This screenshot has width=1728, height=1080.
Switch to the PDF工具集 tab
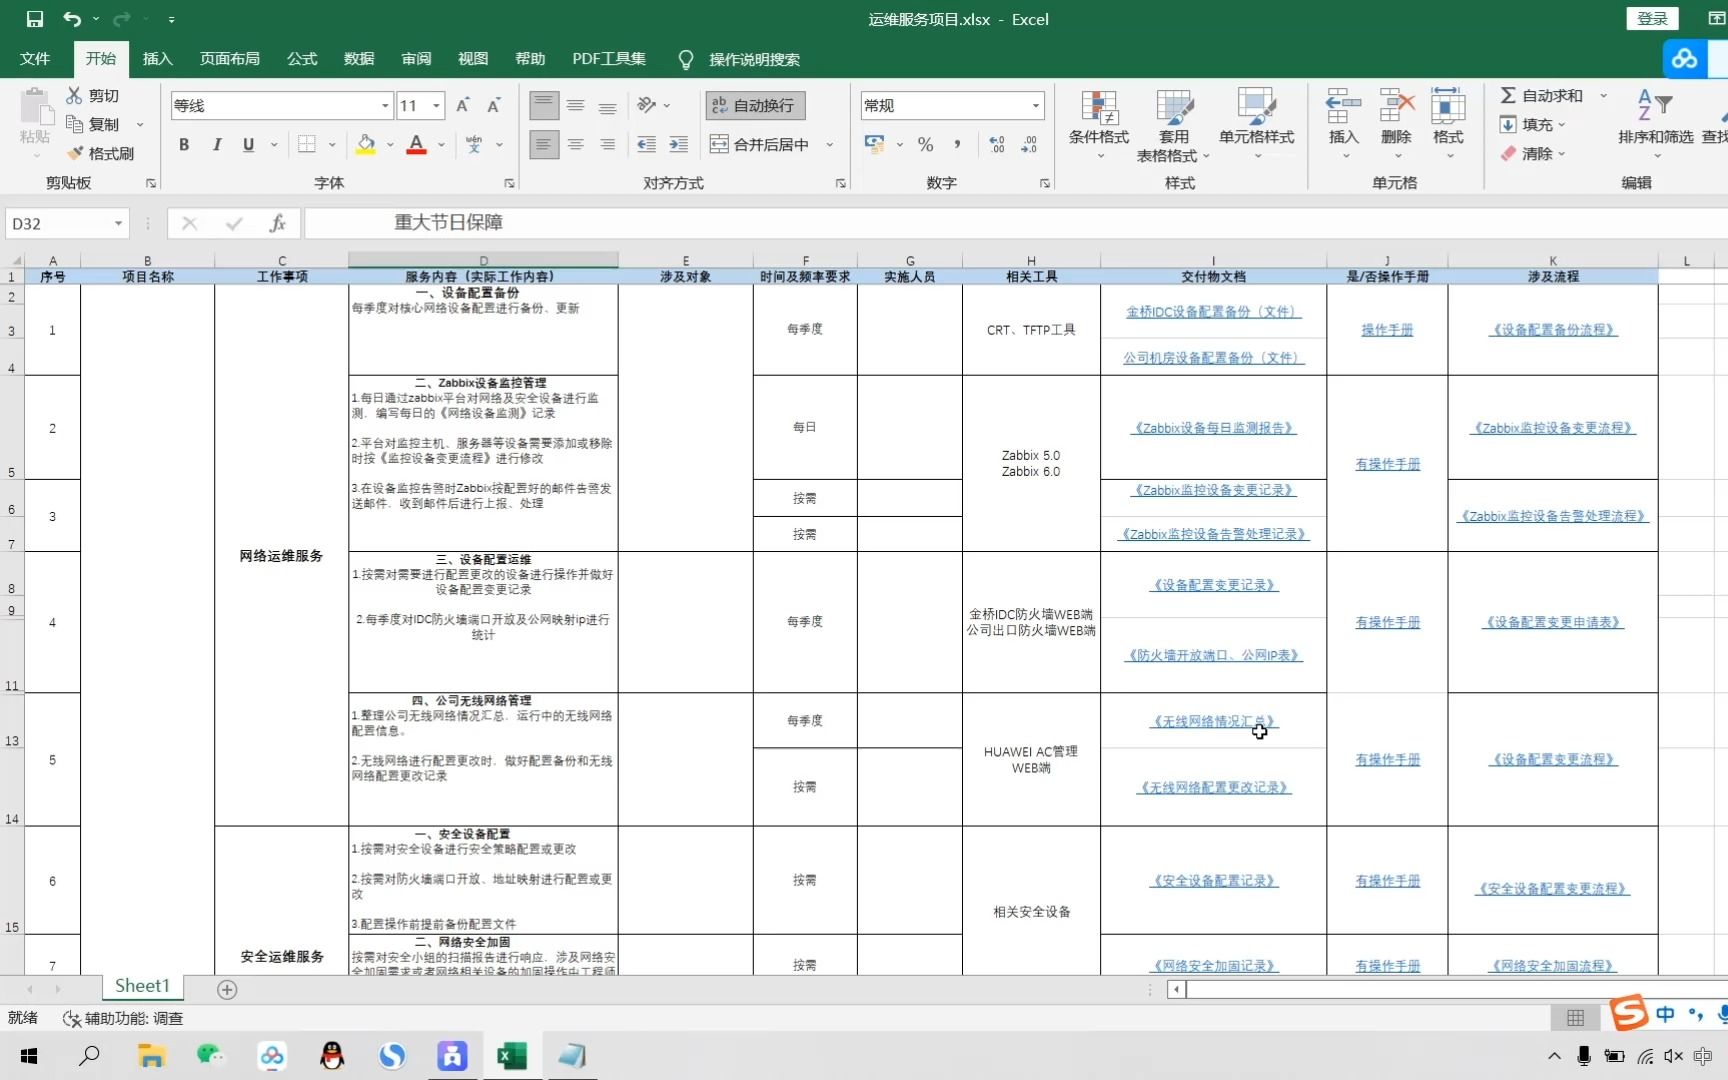pos(609,59)
